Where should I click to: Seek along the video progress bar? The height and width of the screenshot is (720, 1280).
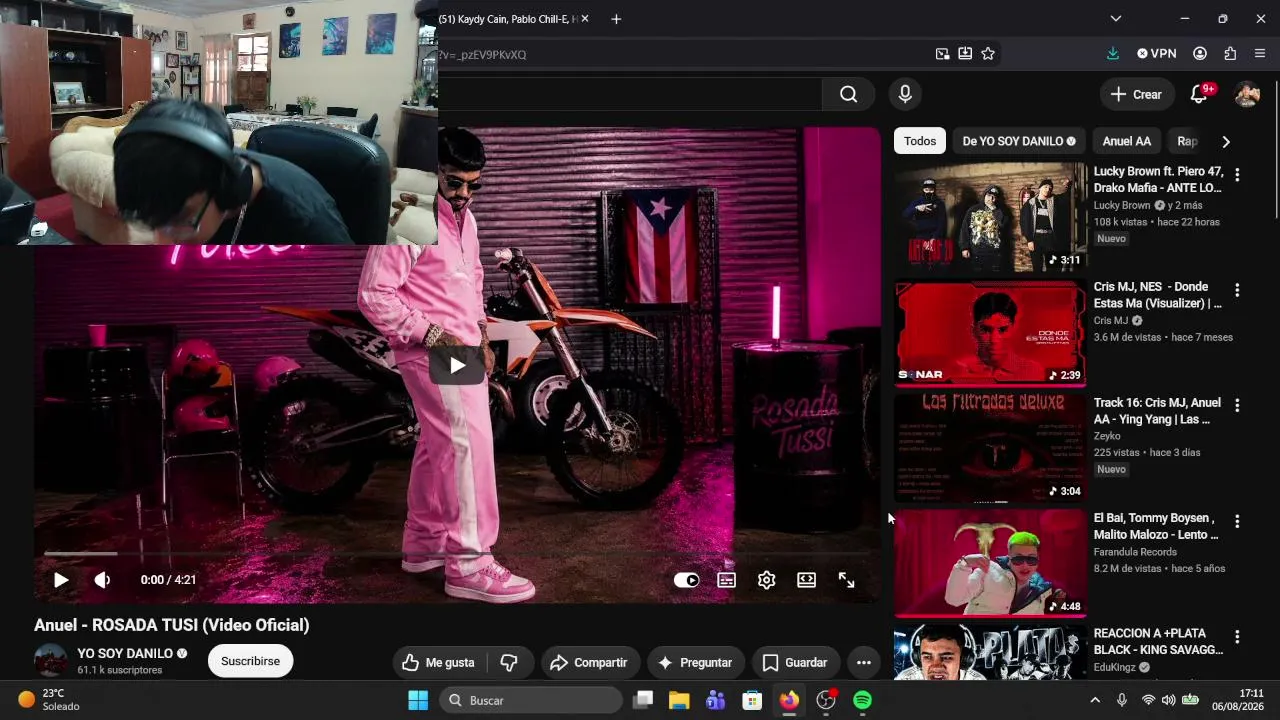(x=457, y=553)
